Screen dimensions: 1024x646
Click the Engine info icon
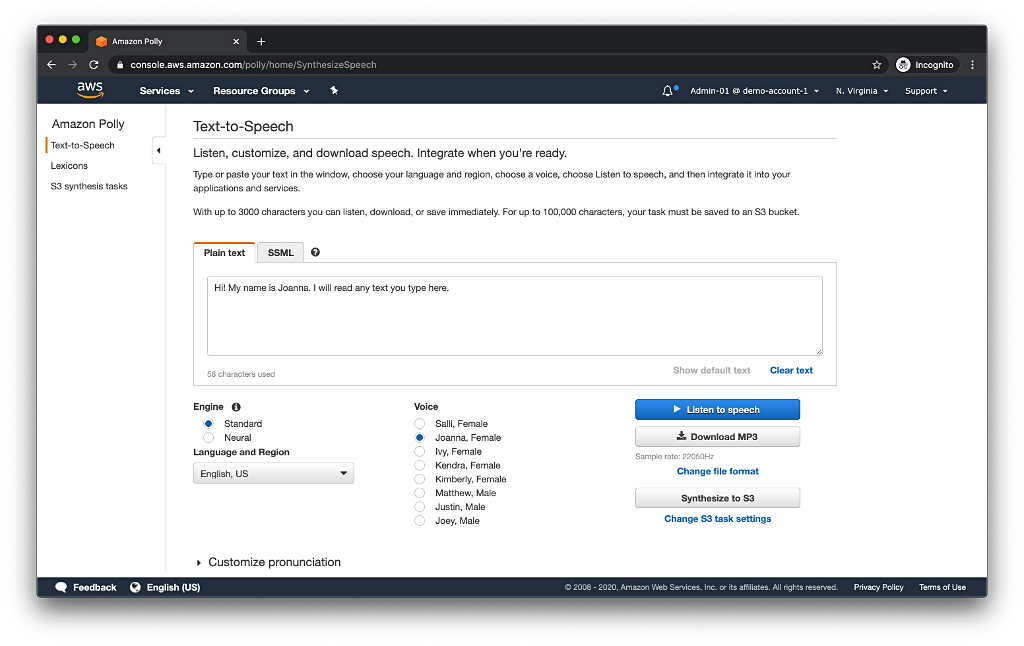[236, 407]
